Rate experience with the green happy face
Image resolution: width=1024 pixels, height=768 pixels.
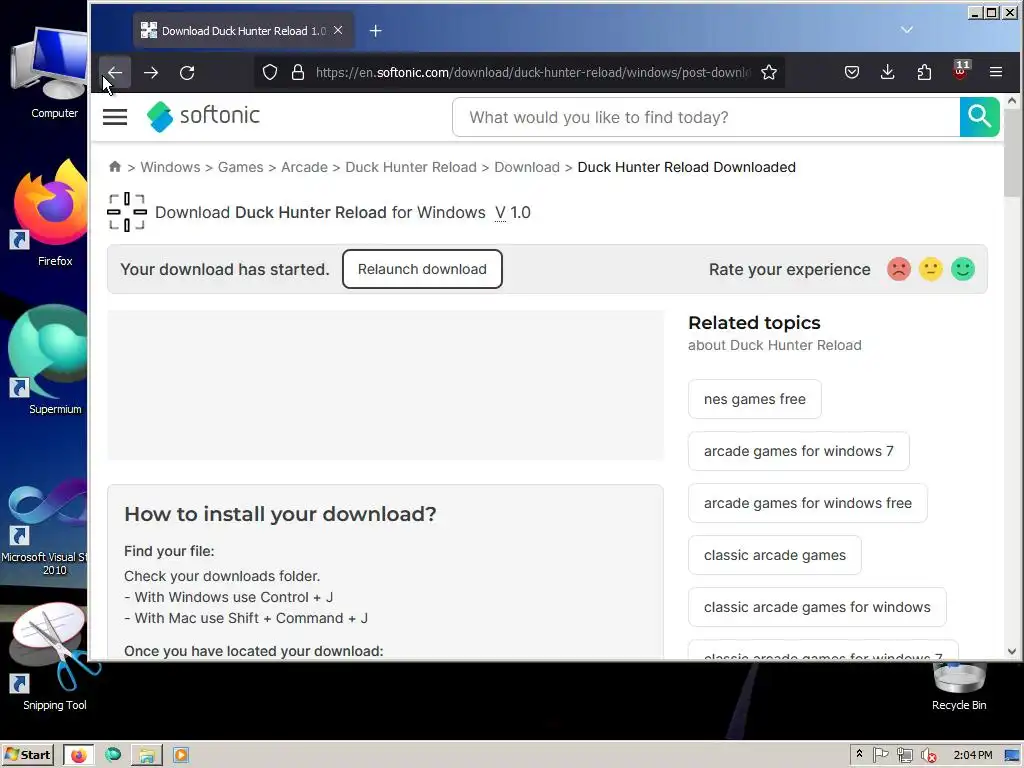[x=963, y=269]
